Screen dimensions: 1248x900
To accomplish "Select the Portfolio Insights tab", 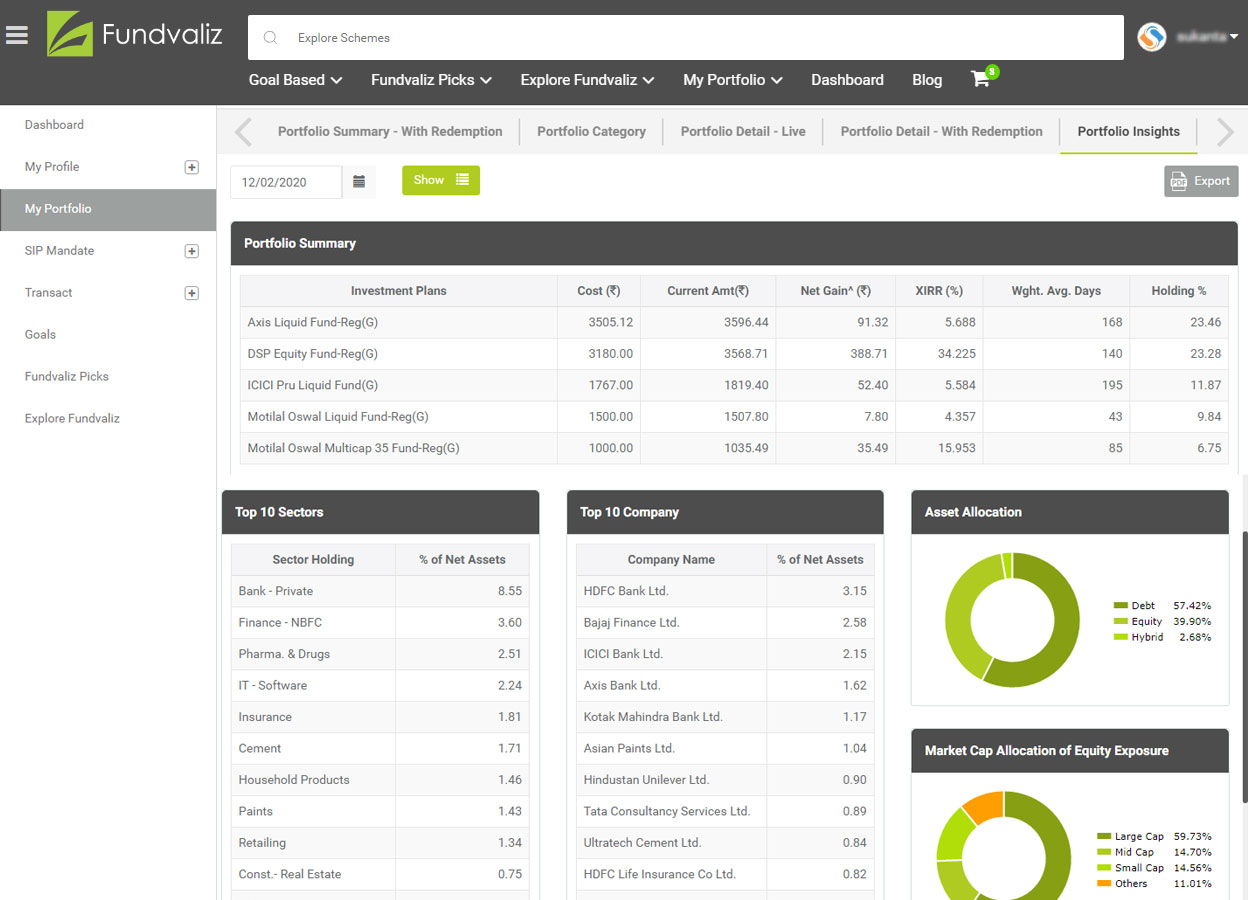I will [1128, 131].
